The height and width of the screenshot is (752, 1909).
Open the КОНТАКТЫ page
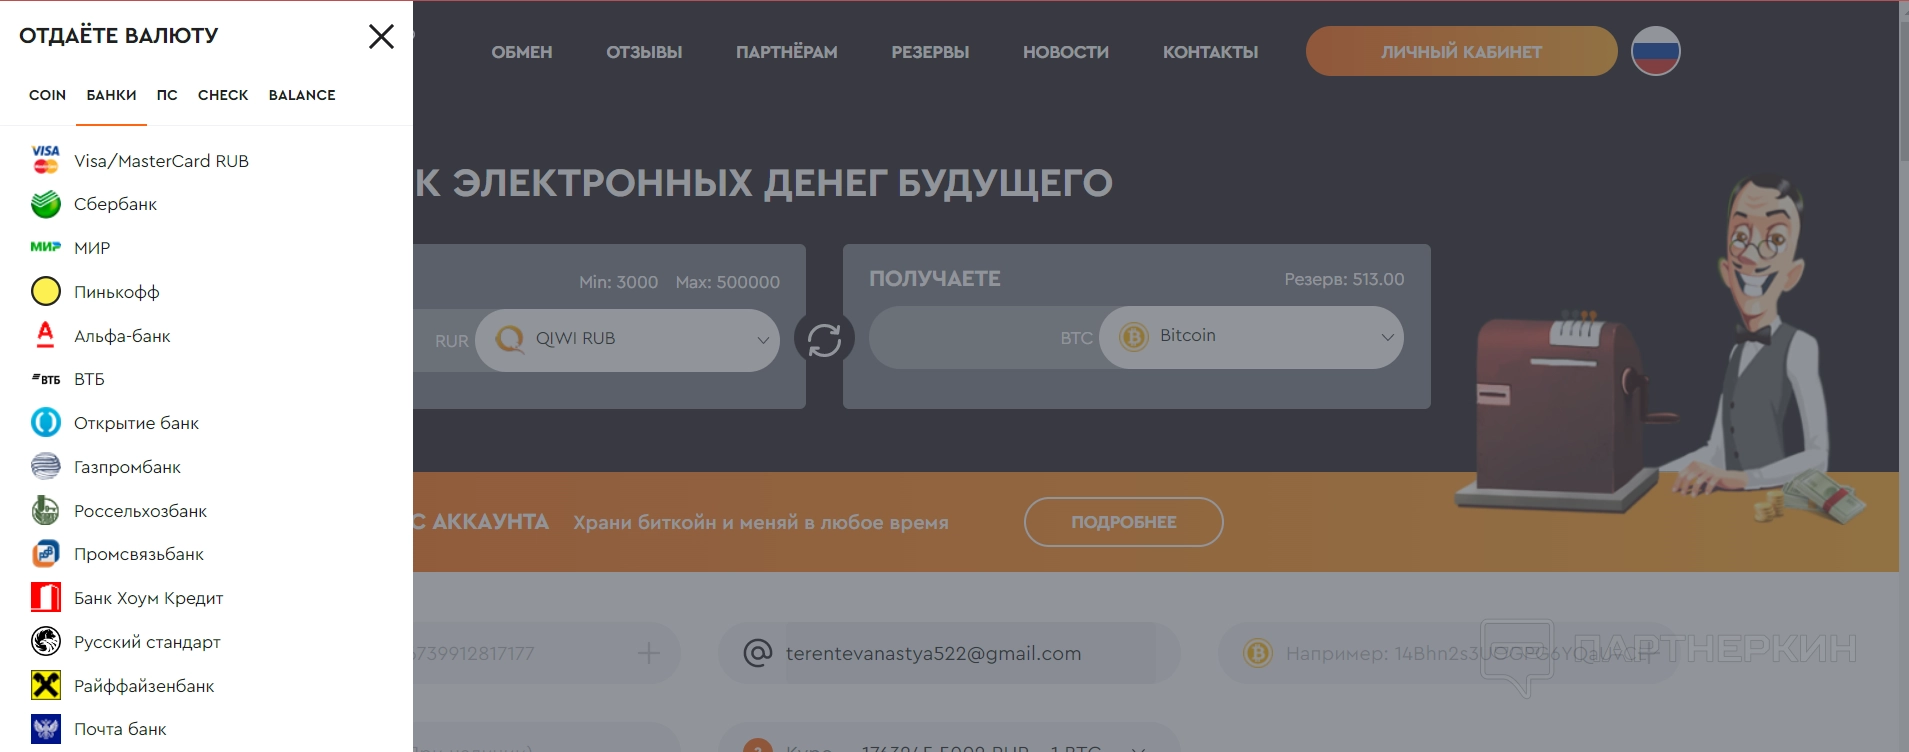coord(1210,52)
